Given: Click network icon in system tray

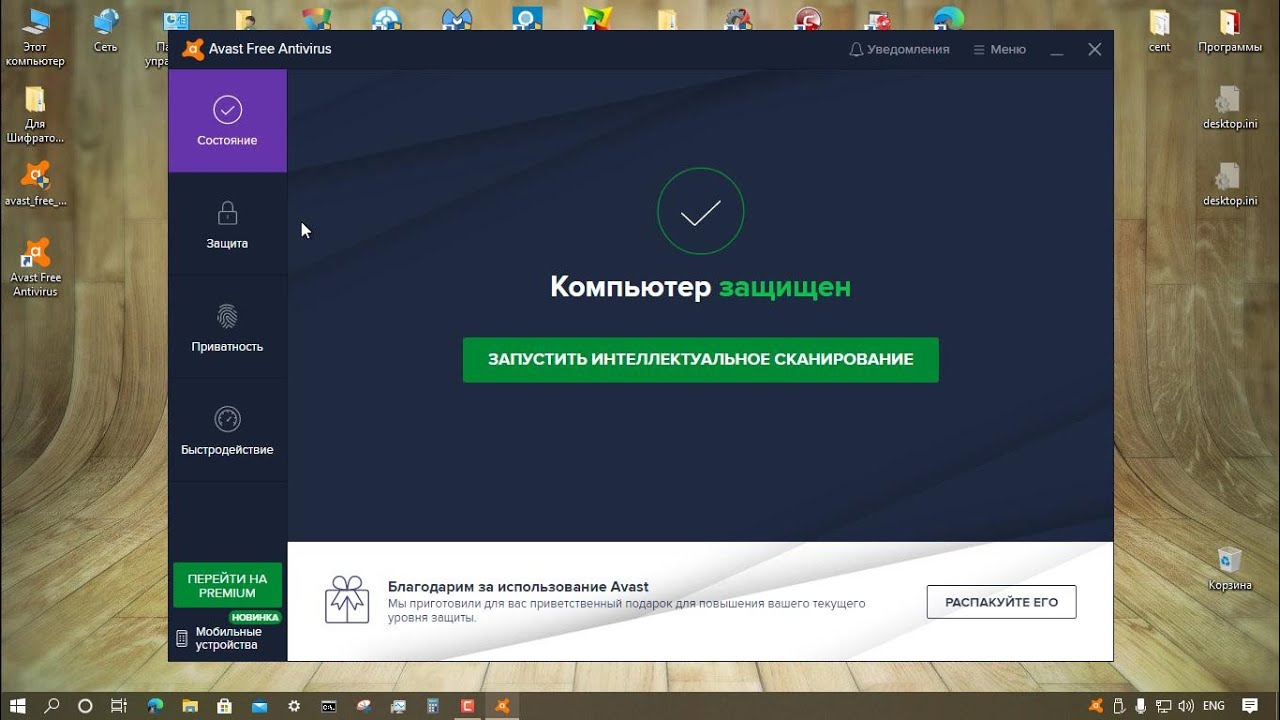Looking at the screenshot, I should pyautogui.click(x=1164, y=706).
